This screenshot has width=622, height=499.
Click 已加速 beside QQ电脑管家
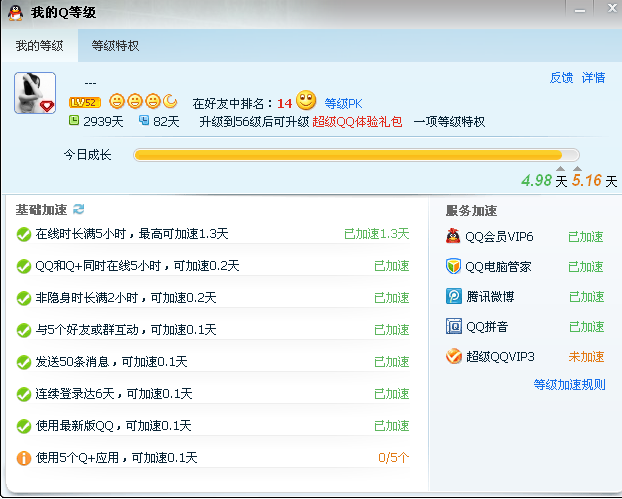pyautogui.click(x=586, y=267)
